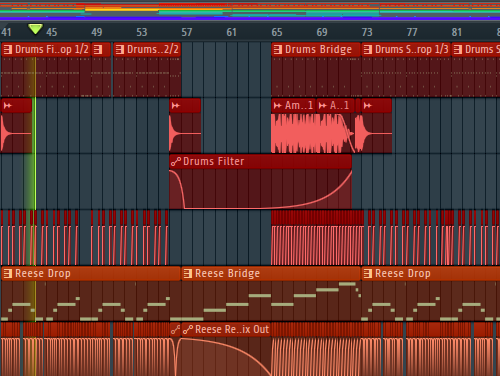The width and height of the screenshot is (500, 376).
Task: Select the Drums Filter clip title
Action: coord(214,162)
